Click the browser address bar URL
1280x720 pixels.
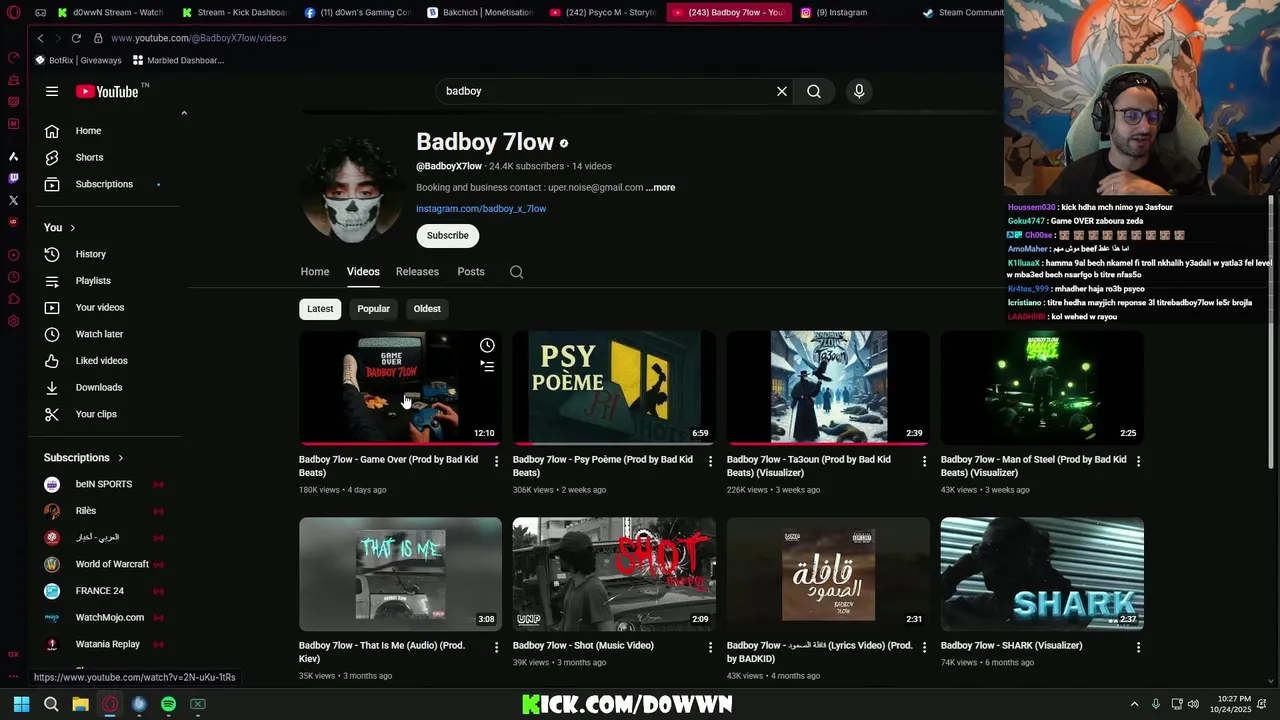click(198, 38)
